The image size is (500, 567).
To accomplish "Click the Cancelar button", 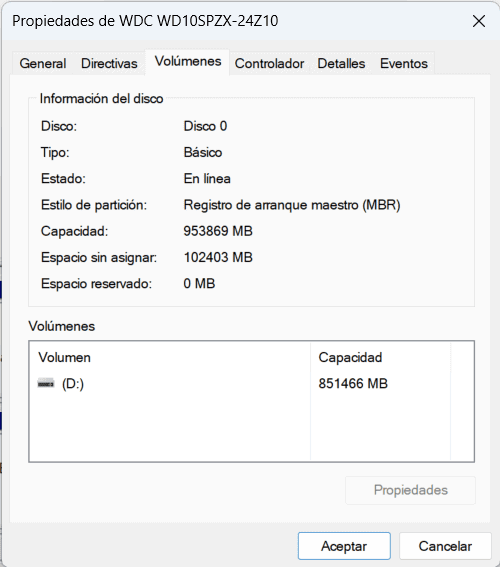I will click(445, 546).
